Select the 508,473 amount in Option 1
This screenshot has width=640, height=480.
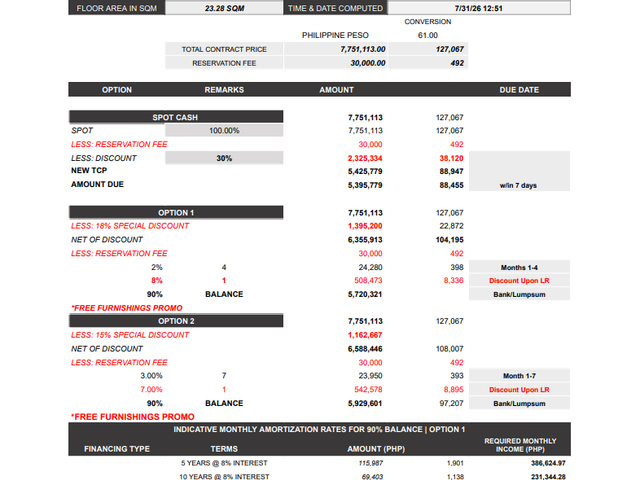pos(368,280)
